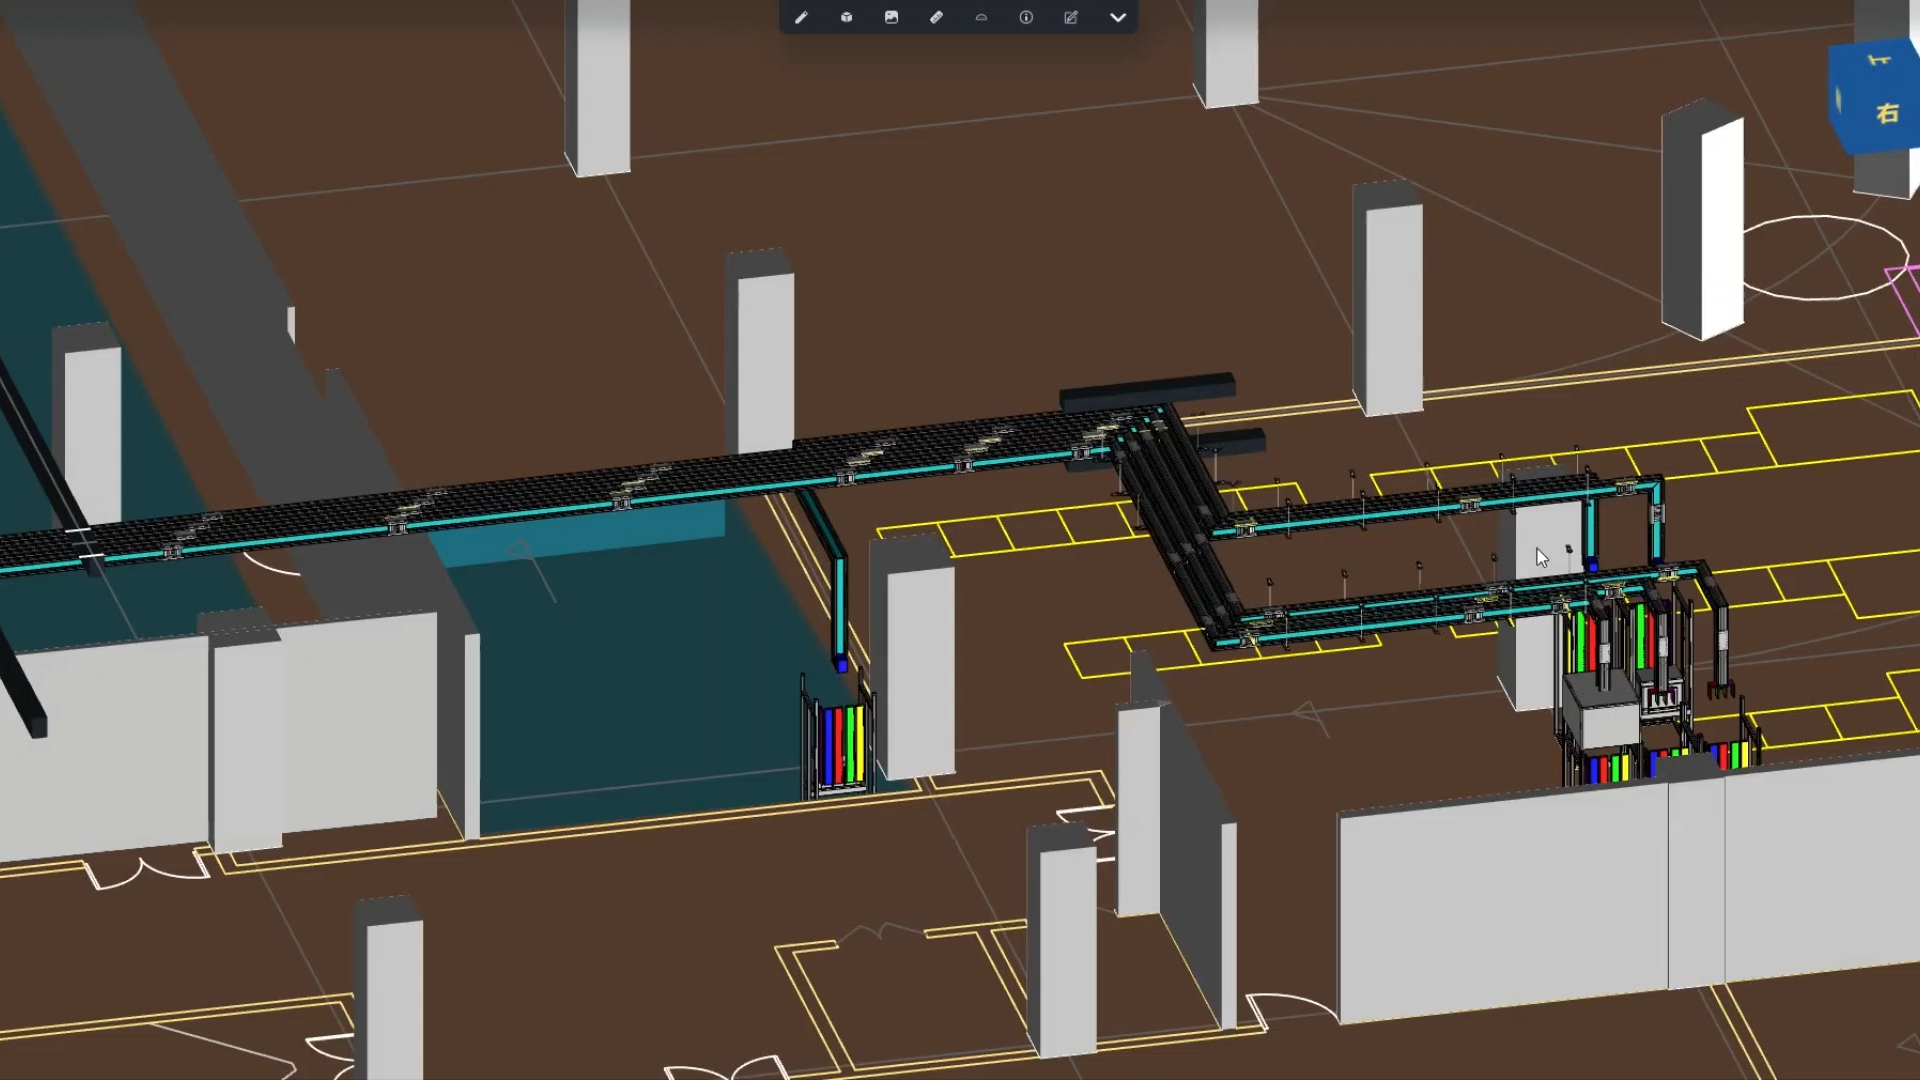The image size is (1920, 1080).
Task: Click the top face of view cube
Action: pos(1880,58)
